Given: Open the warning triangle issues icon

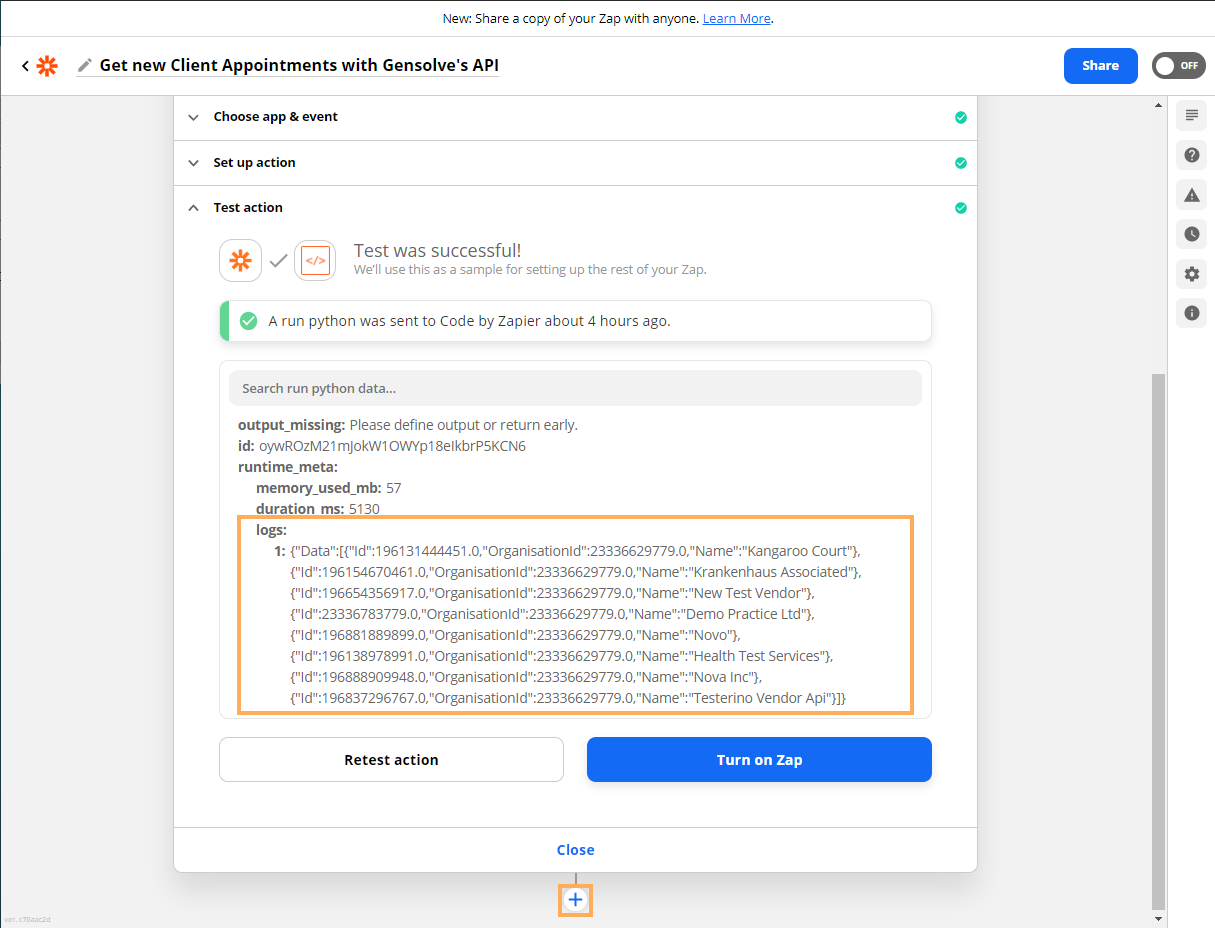Looking at the screenshot, I should [1191, 194].
